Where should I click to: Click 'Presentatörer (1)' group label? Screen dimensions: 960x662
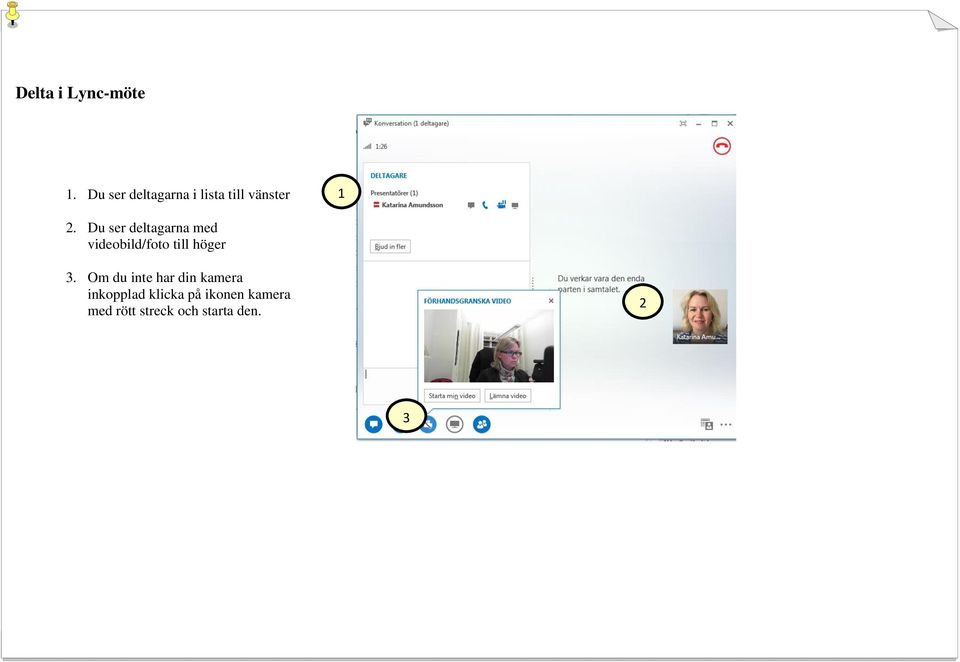[x=394, y=193]
